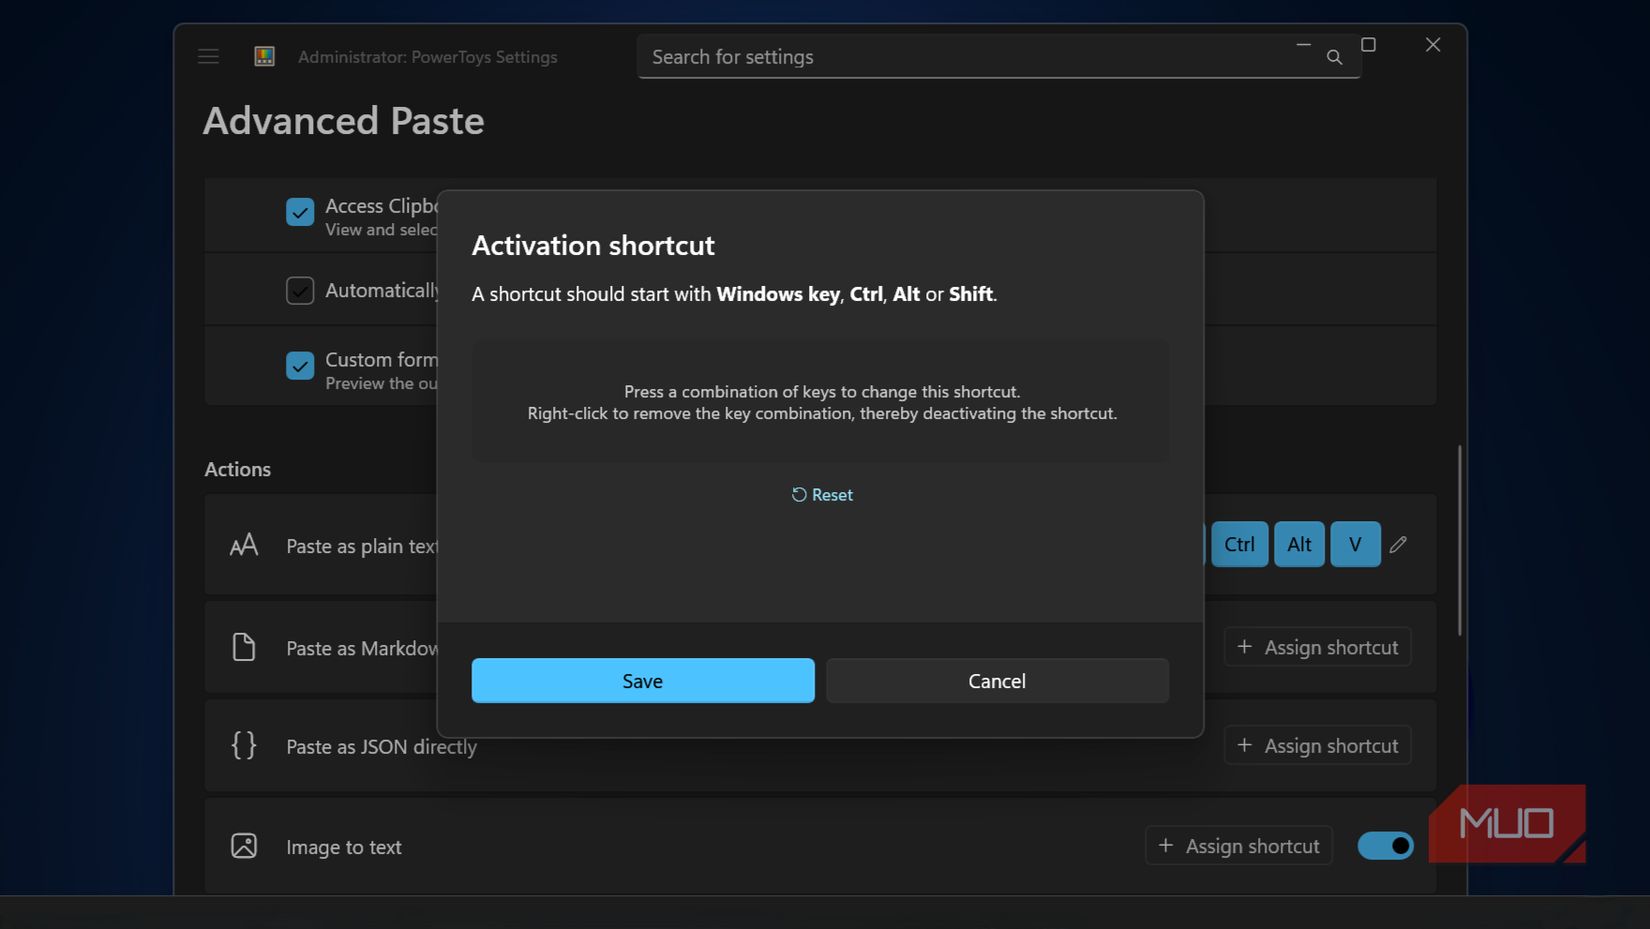1650x929 pixels.
Task: Toggle the Access Clipboard checkbox
Action: (x=300, y=212)
